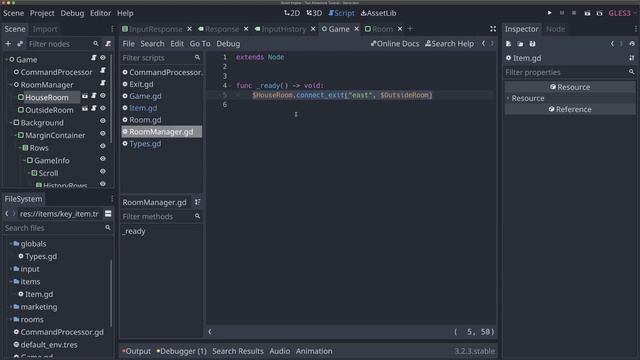Attach script icon beside node filter

pos(108,44)
